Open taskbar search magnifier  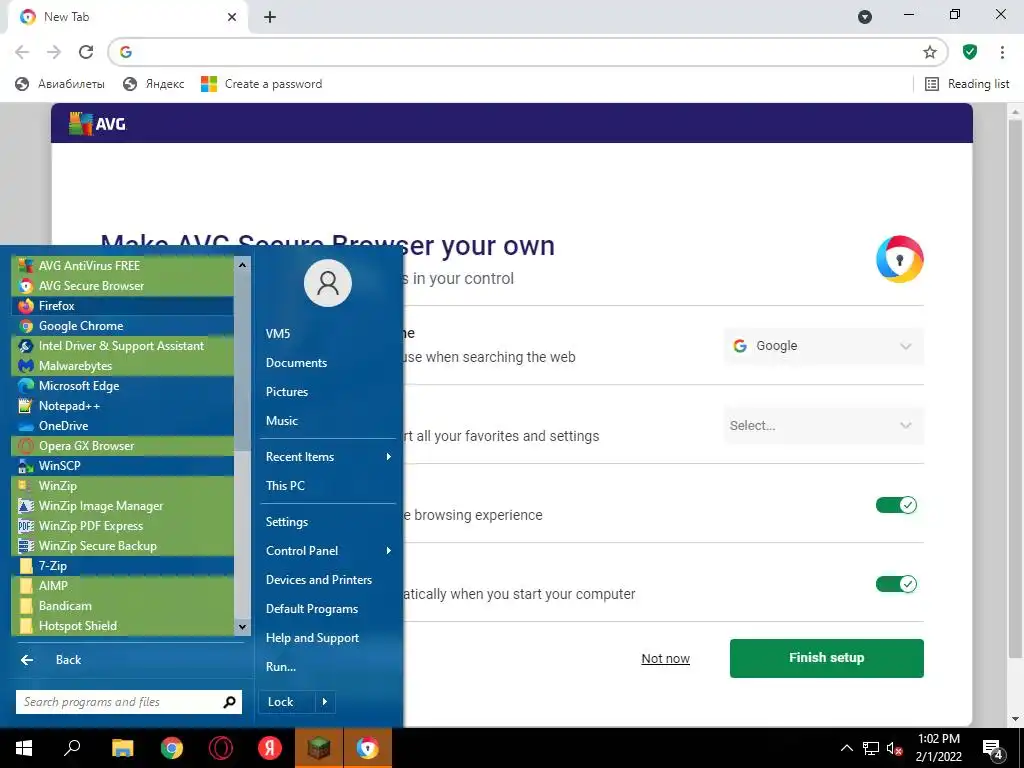coord(72,748)
